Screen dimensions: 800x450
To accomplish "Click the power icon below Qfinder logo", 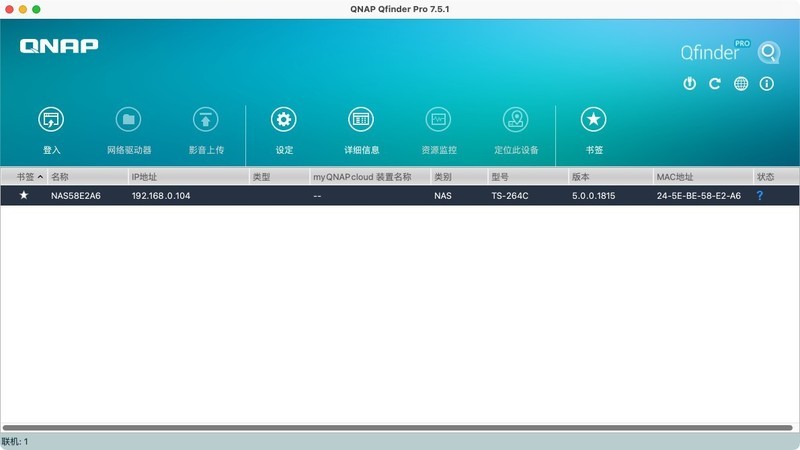I will [x=689, y=83].
